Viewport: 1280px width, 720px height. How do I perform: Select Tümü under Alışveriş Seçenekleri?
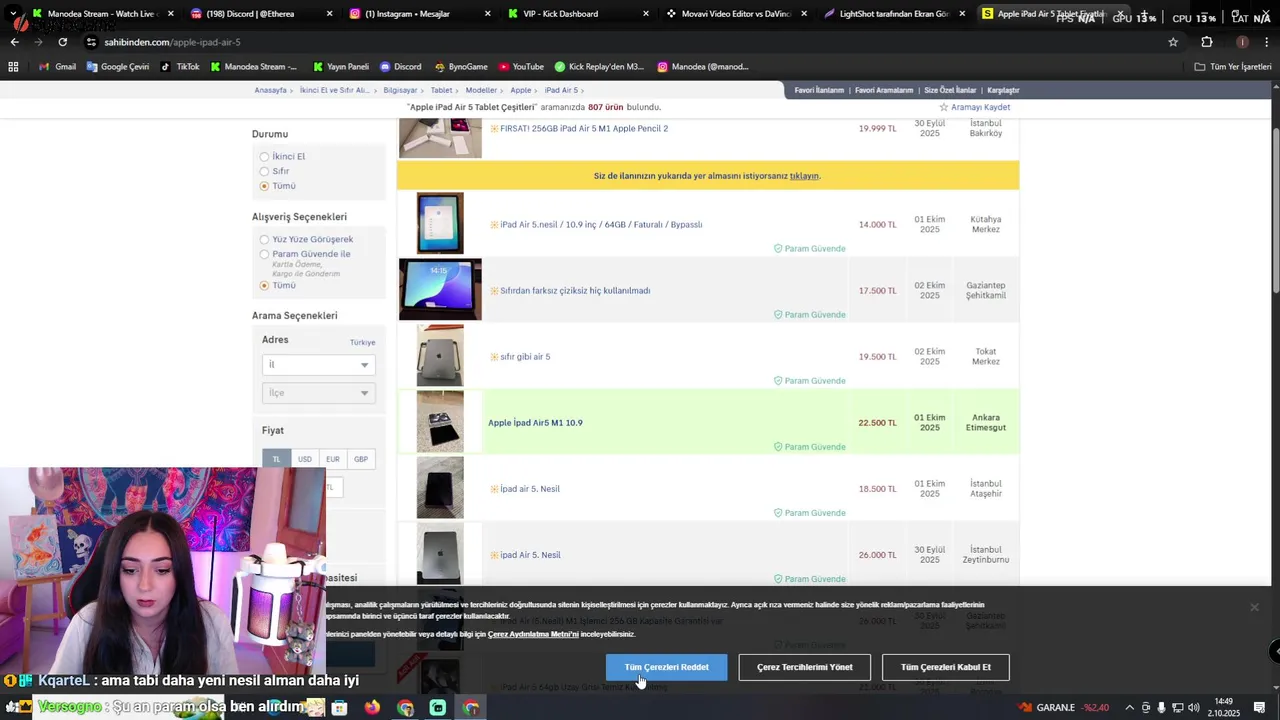click(x=264, y=286)
